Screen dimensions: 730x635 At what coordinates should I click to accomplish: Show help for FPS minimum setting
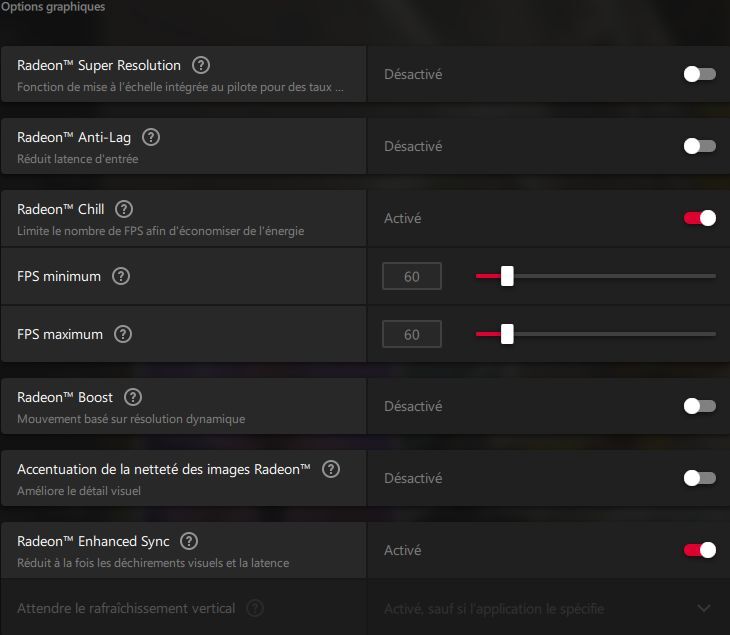[x=121, y=276]
